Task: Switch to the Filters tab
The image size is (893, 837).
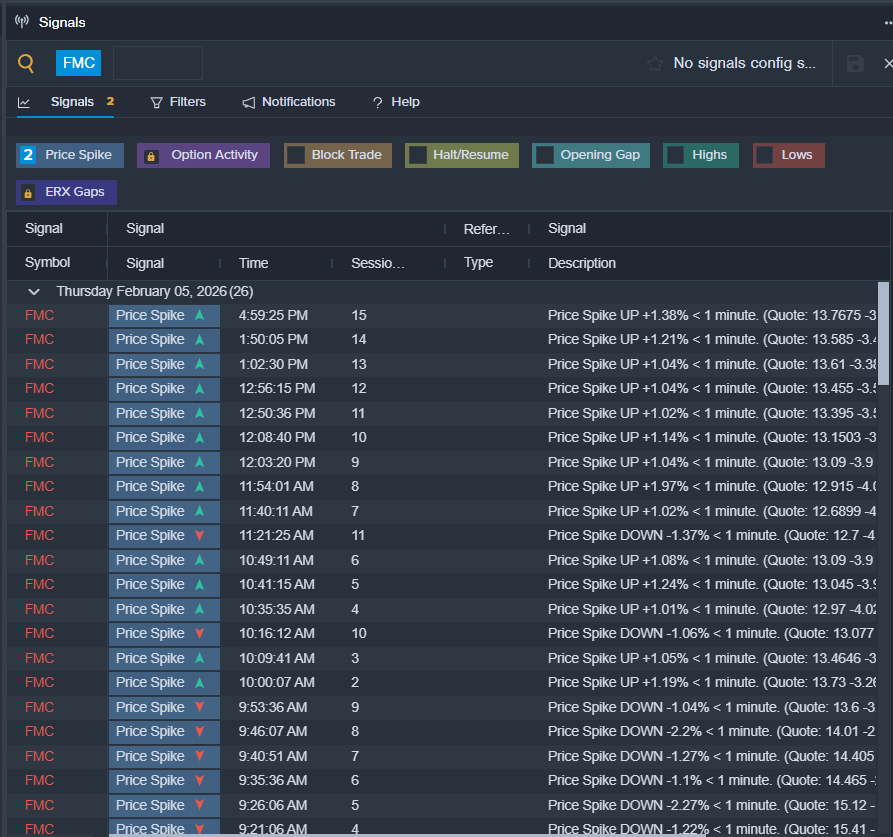Action: click(x=178, y=102)
